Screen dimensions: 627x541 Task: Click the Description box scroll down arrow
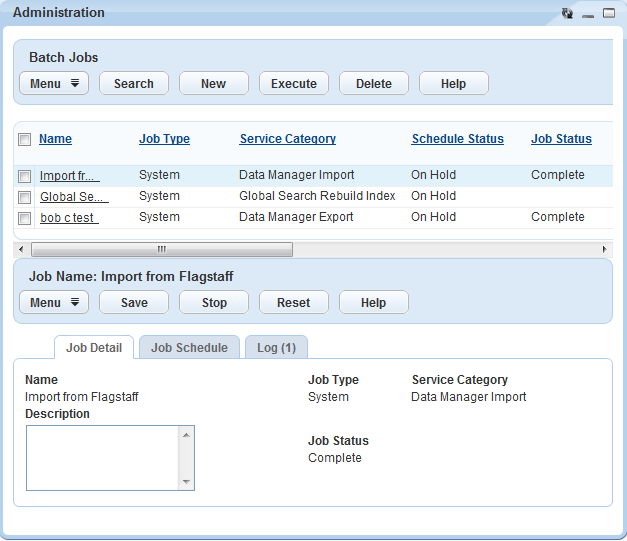point(186,482)
